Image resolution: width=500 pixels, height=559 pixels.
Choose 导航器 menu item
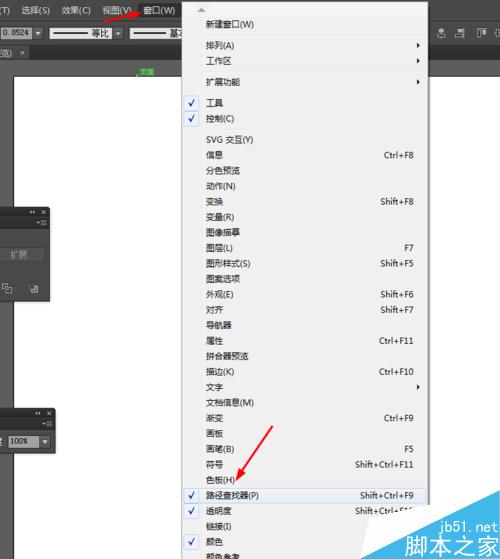[x=305, y=325]
